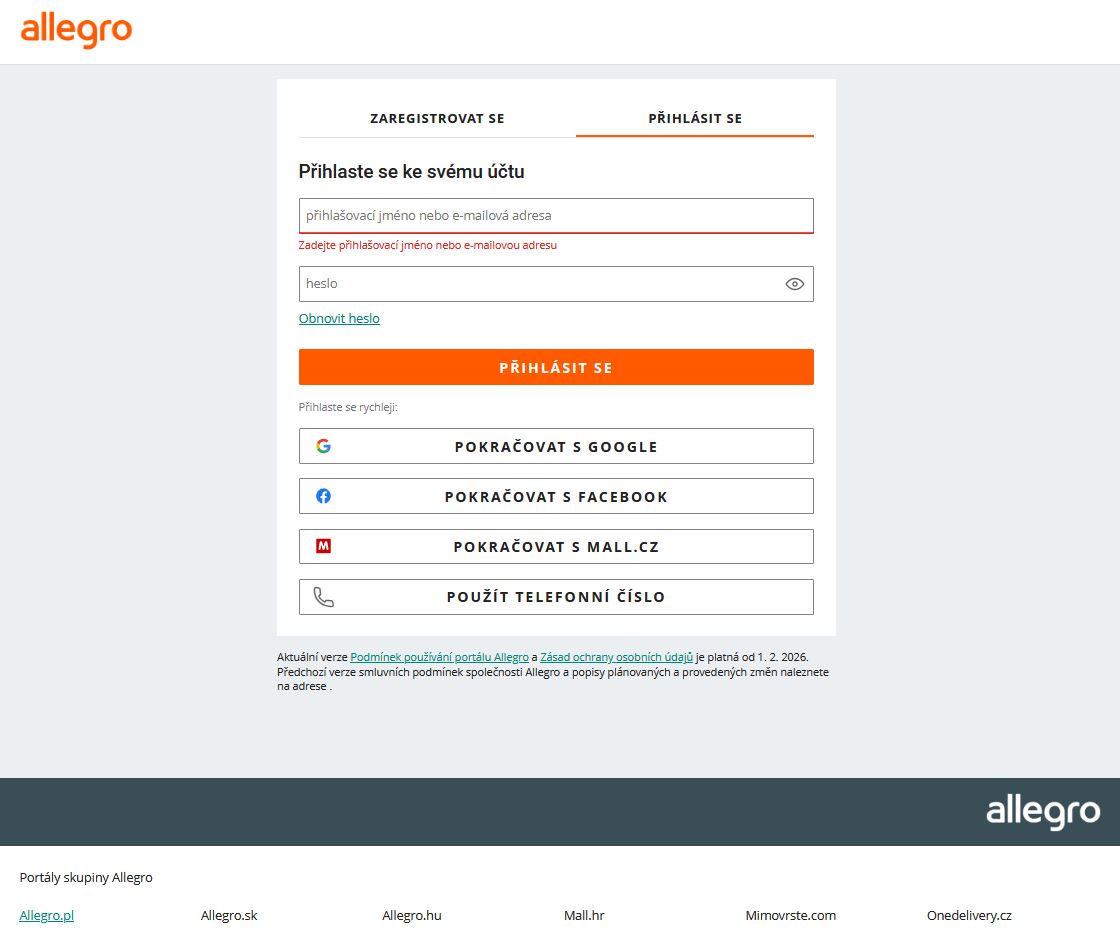Viewport: 1120px width, 934px height.
Task: Click the Allegro logo in the dark footer
Action: [1043, 812]
